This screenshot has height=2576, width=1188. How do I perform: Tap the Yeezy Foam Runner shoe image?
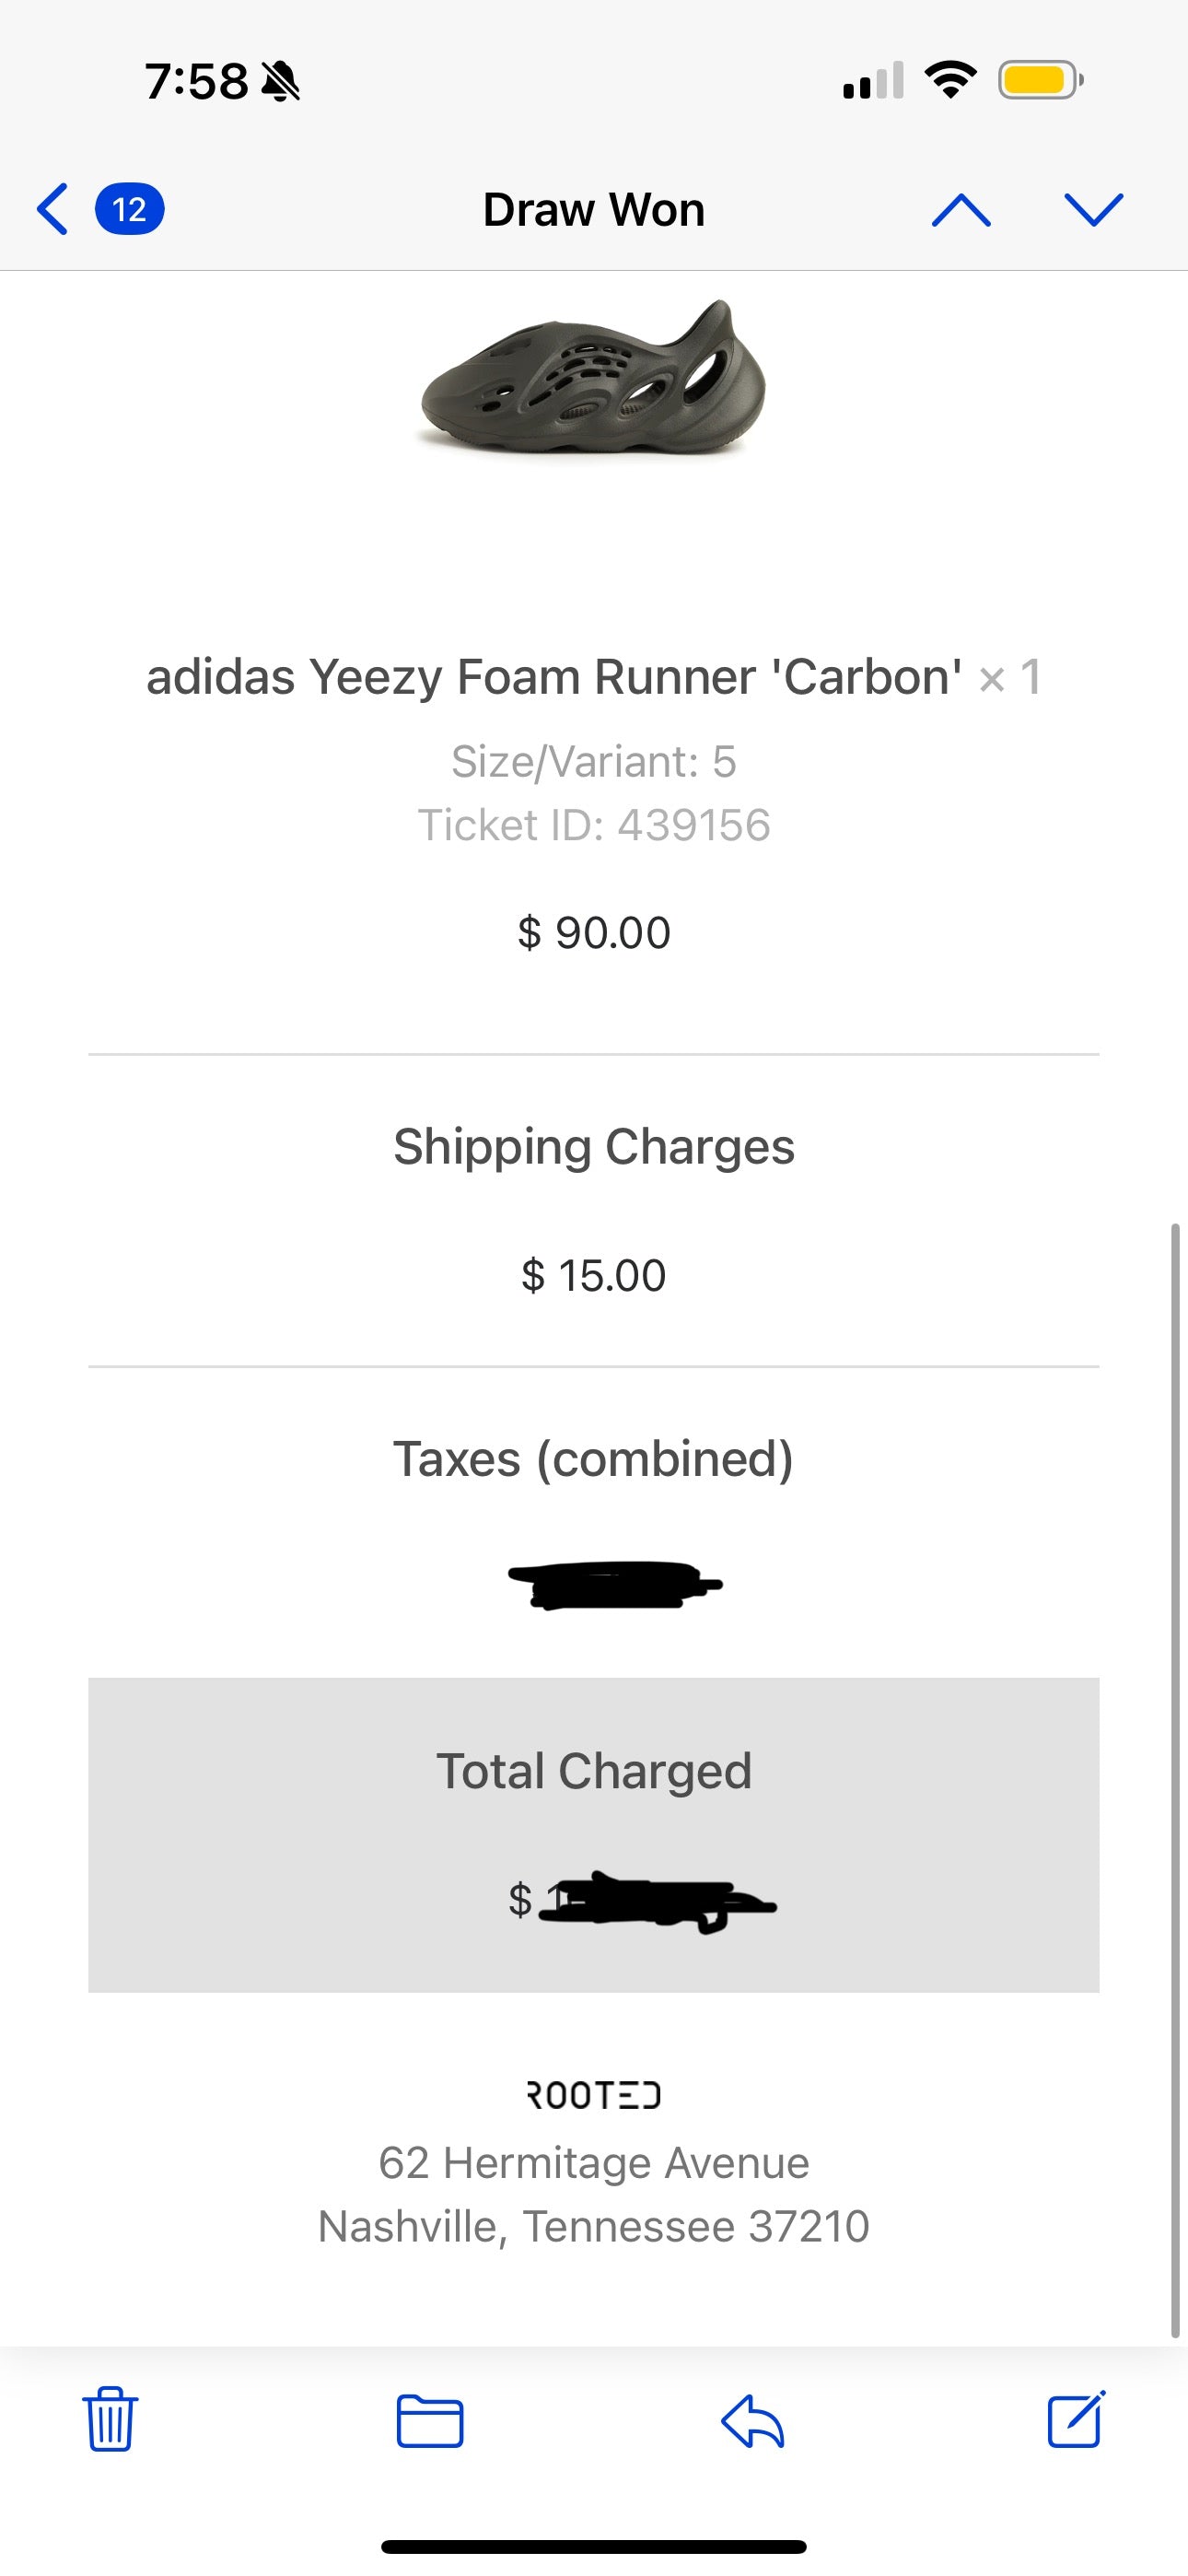coord(593,378)
